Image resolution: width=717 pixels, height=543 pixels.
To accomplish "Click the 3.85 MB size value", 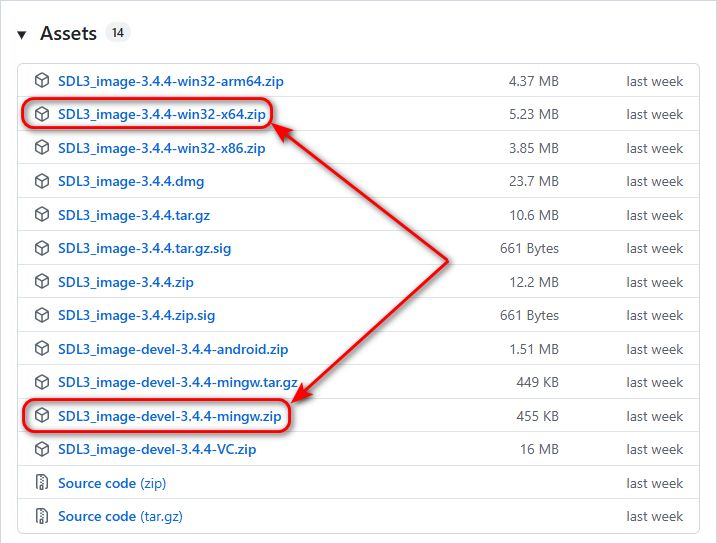I will coord(534,148).
